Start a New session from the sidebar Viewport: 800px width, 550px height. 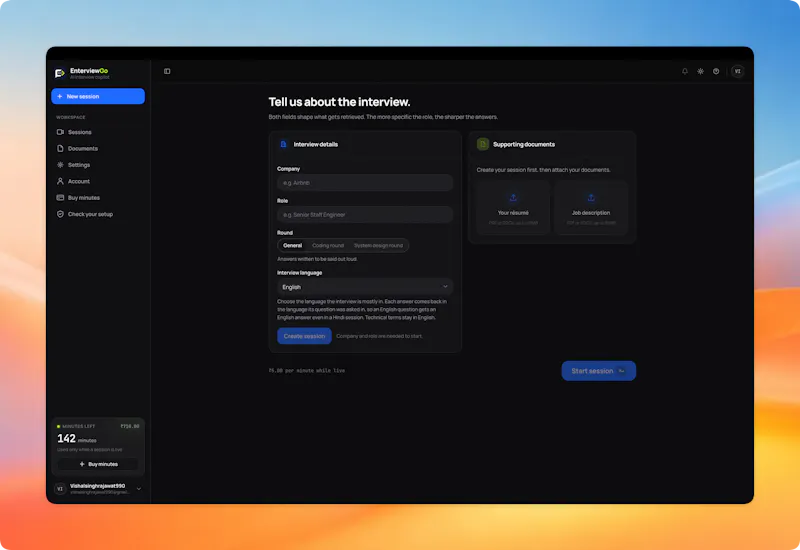[98, 96]
